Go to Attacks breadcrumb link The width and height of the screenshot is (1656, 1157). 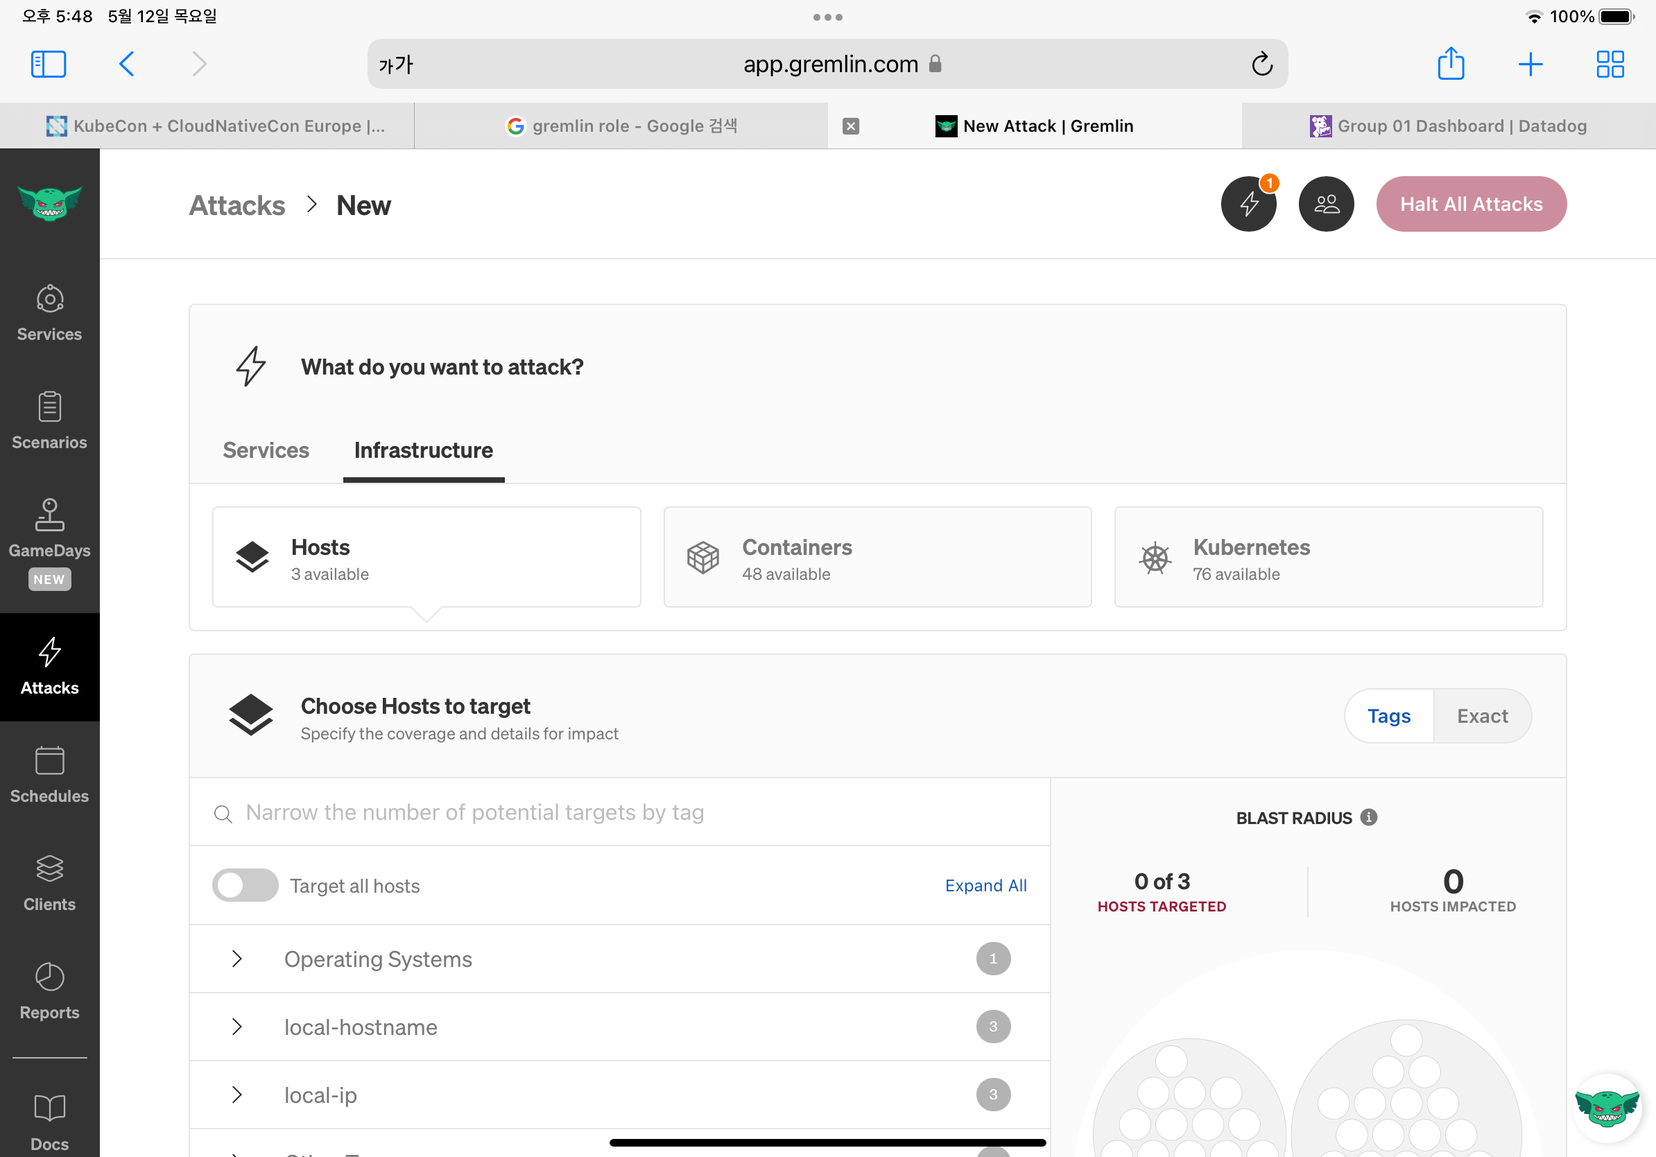click(237, 205)
